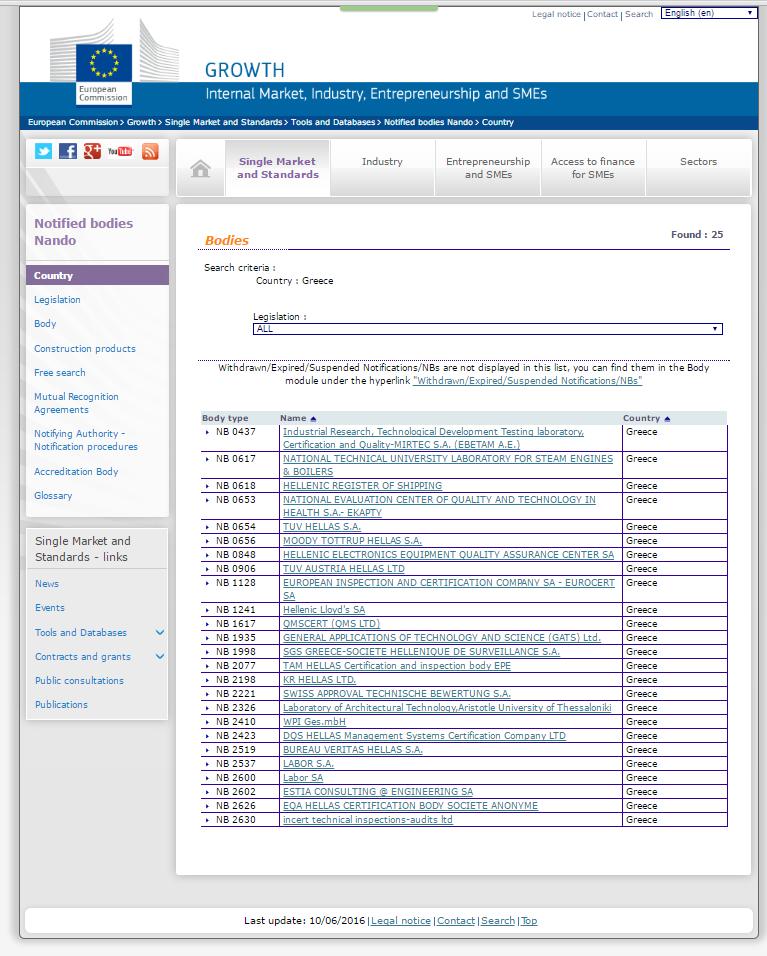Open the Glossary sidebar link

pos(53,496)
